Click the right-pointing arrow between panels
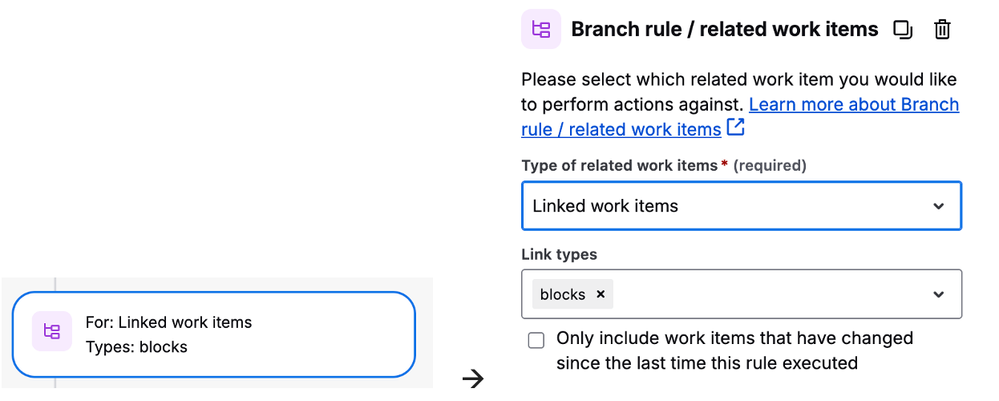The image size is (999, 401). [x=473, y=379]
